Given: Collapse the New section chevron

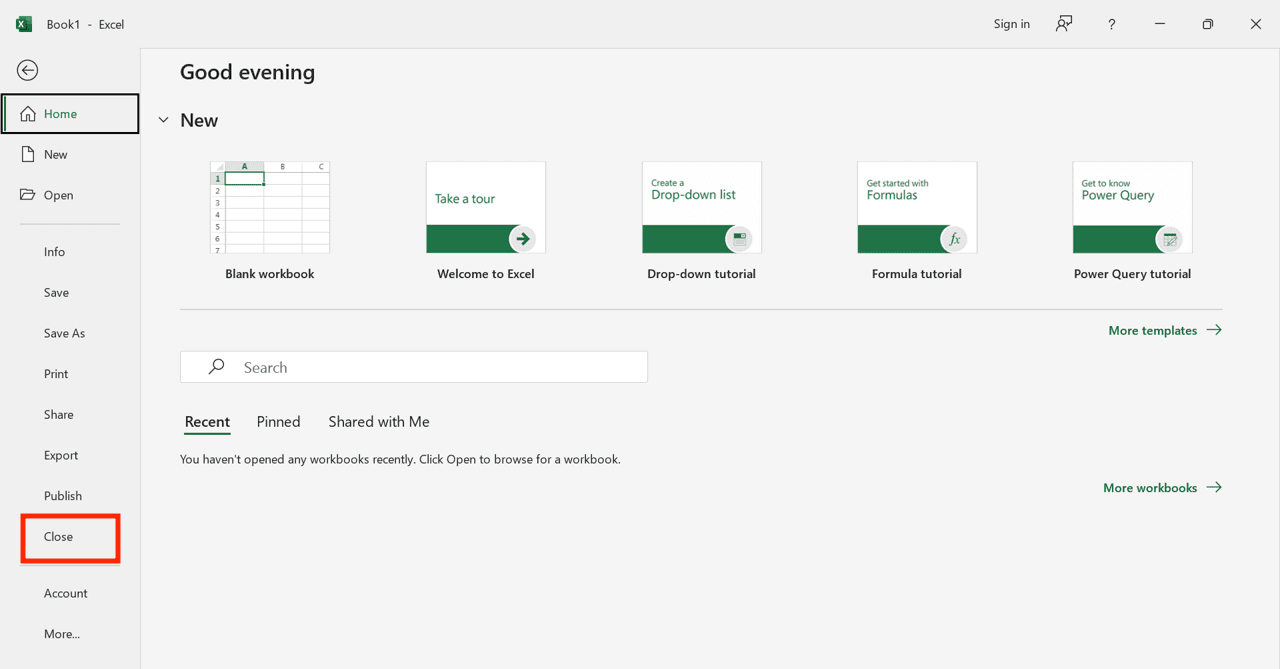Looking at the screenshot, I should (x=164, y=121).
